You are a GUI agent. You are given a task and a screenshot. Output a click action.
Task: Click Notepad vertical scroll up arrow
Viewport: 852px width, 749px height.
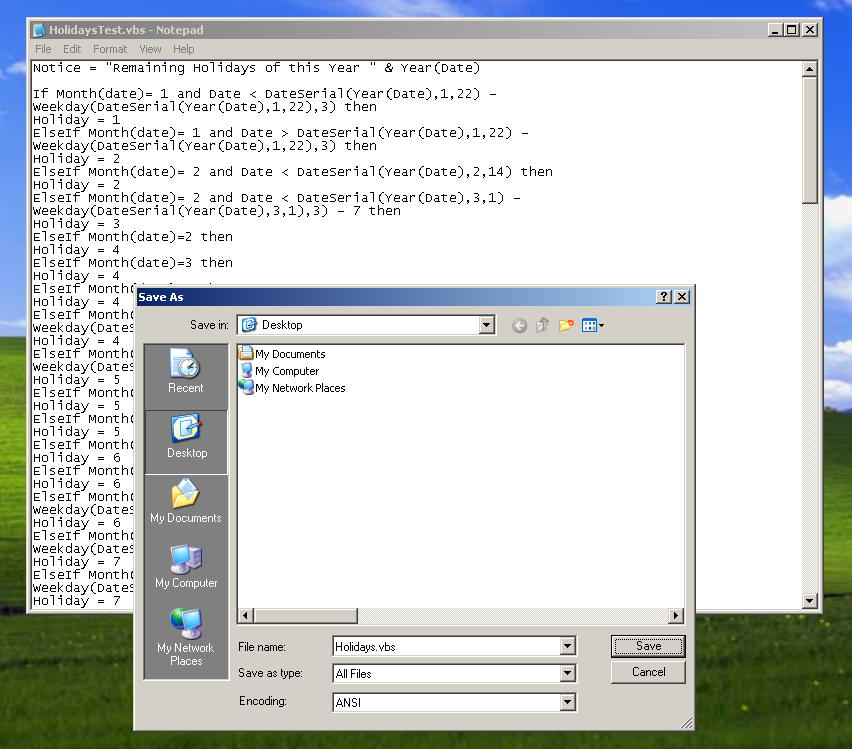(x=810, y=69)
